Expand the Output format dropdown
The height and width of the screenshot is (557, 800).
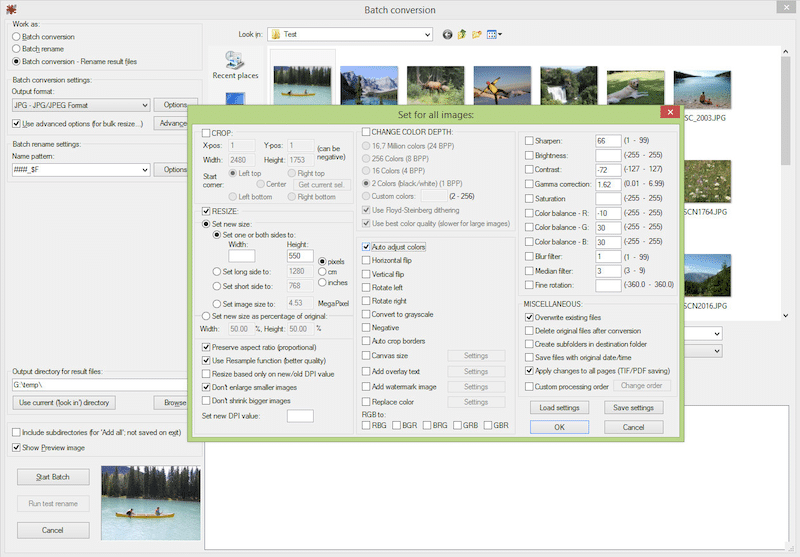pos(81,105)
